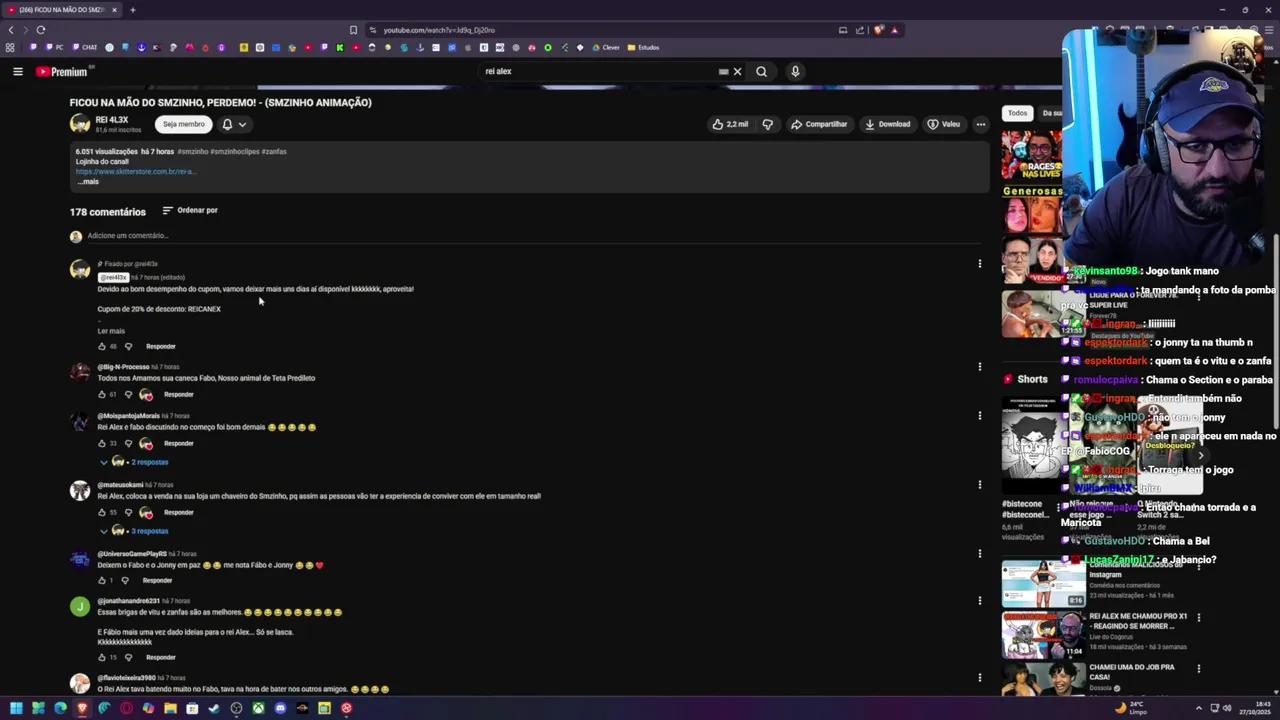Go to YouTube Premium home logo
The height and width of the screenshot is (720, 1280).
pos(62,71)
